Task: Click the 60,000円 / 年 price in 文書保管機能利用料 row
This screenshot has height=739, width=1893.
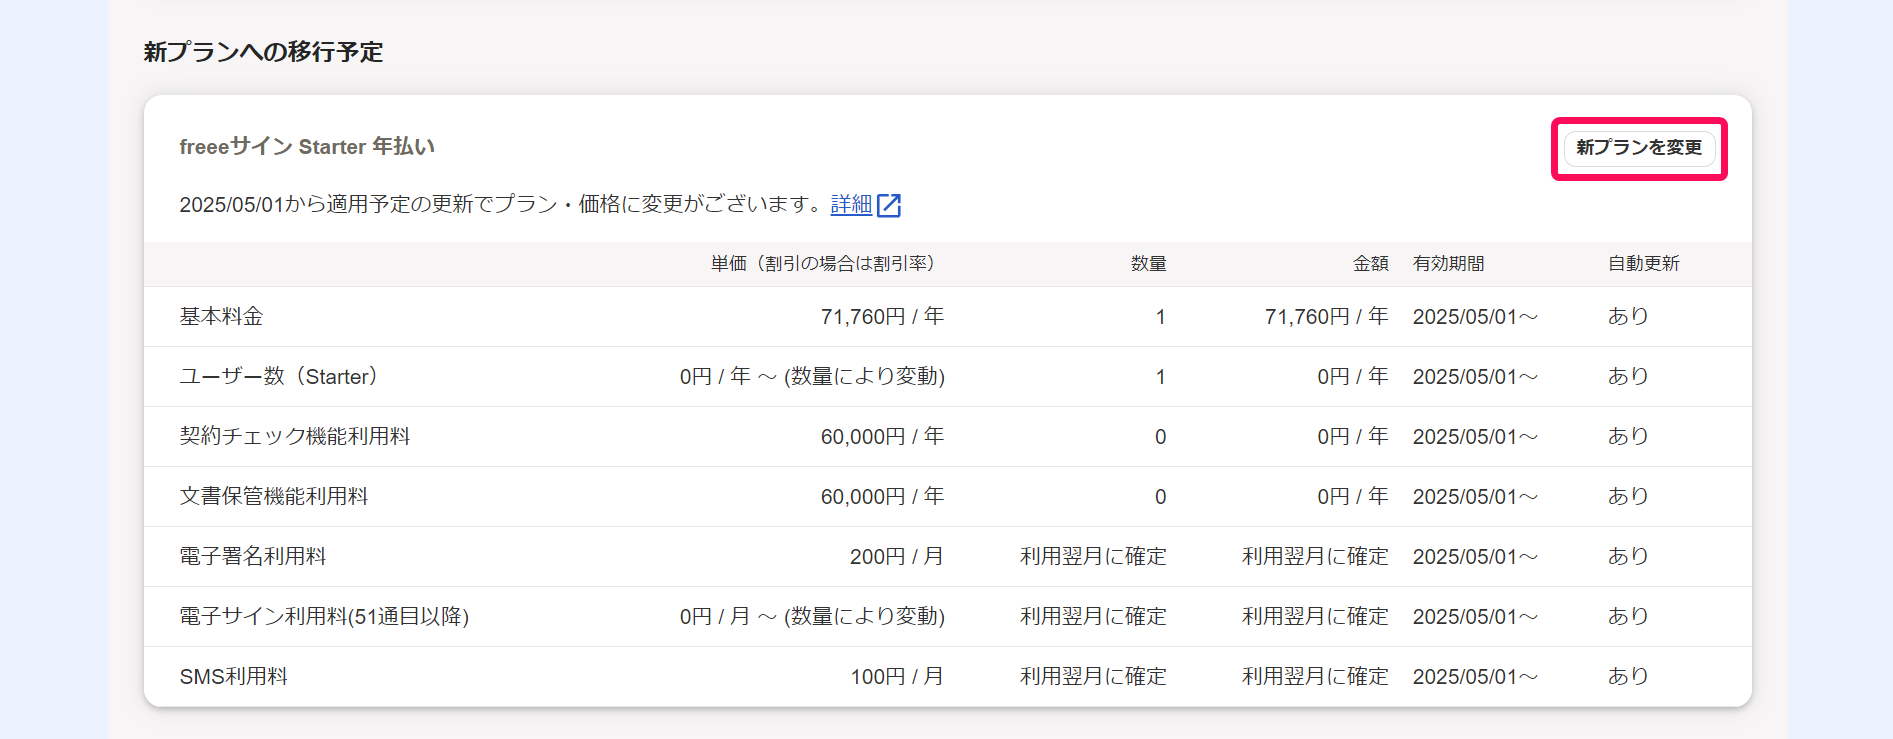Action: [882, 497]
